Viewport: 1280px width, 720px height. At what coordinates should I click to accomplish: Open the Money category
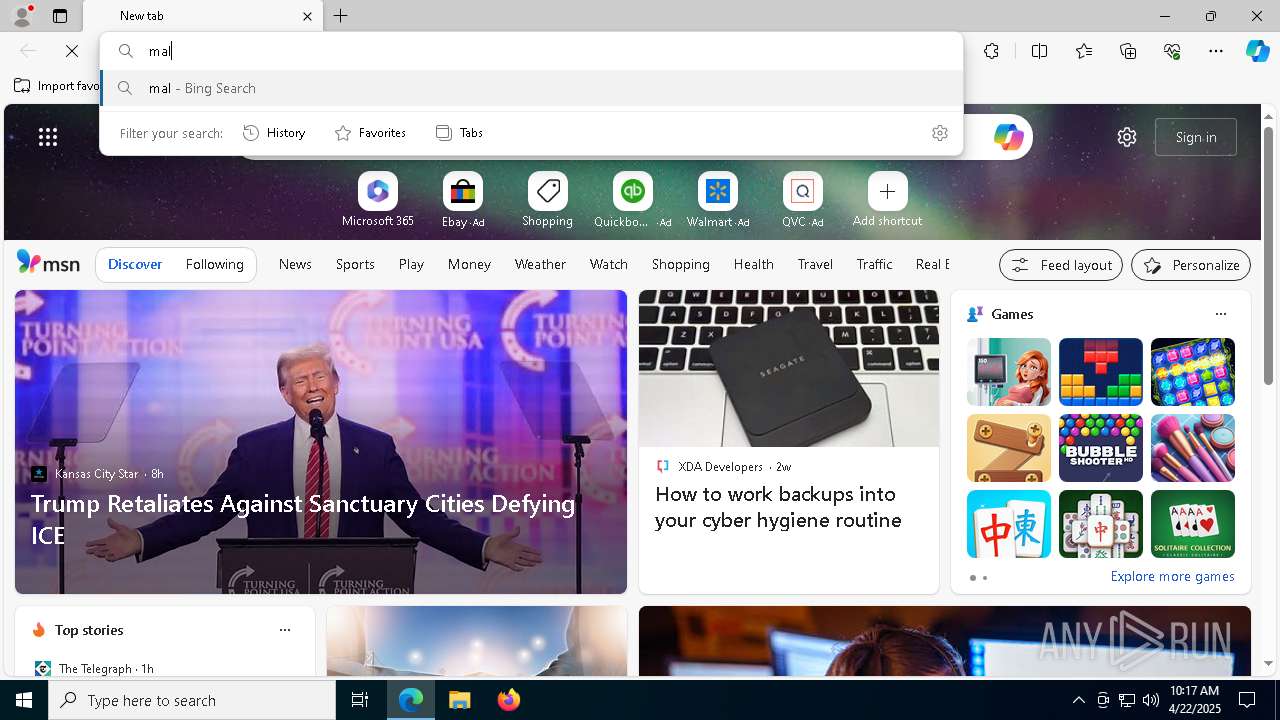click(x=469, y=264)
